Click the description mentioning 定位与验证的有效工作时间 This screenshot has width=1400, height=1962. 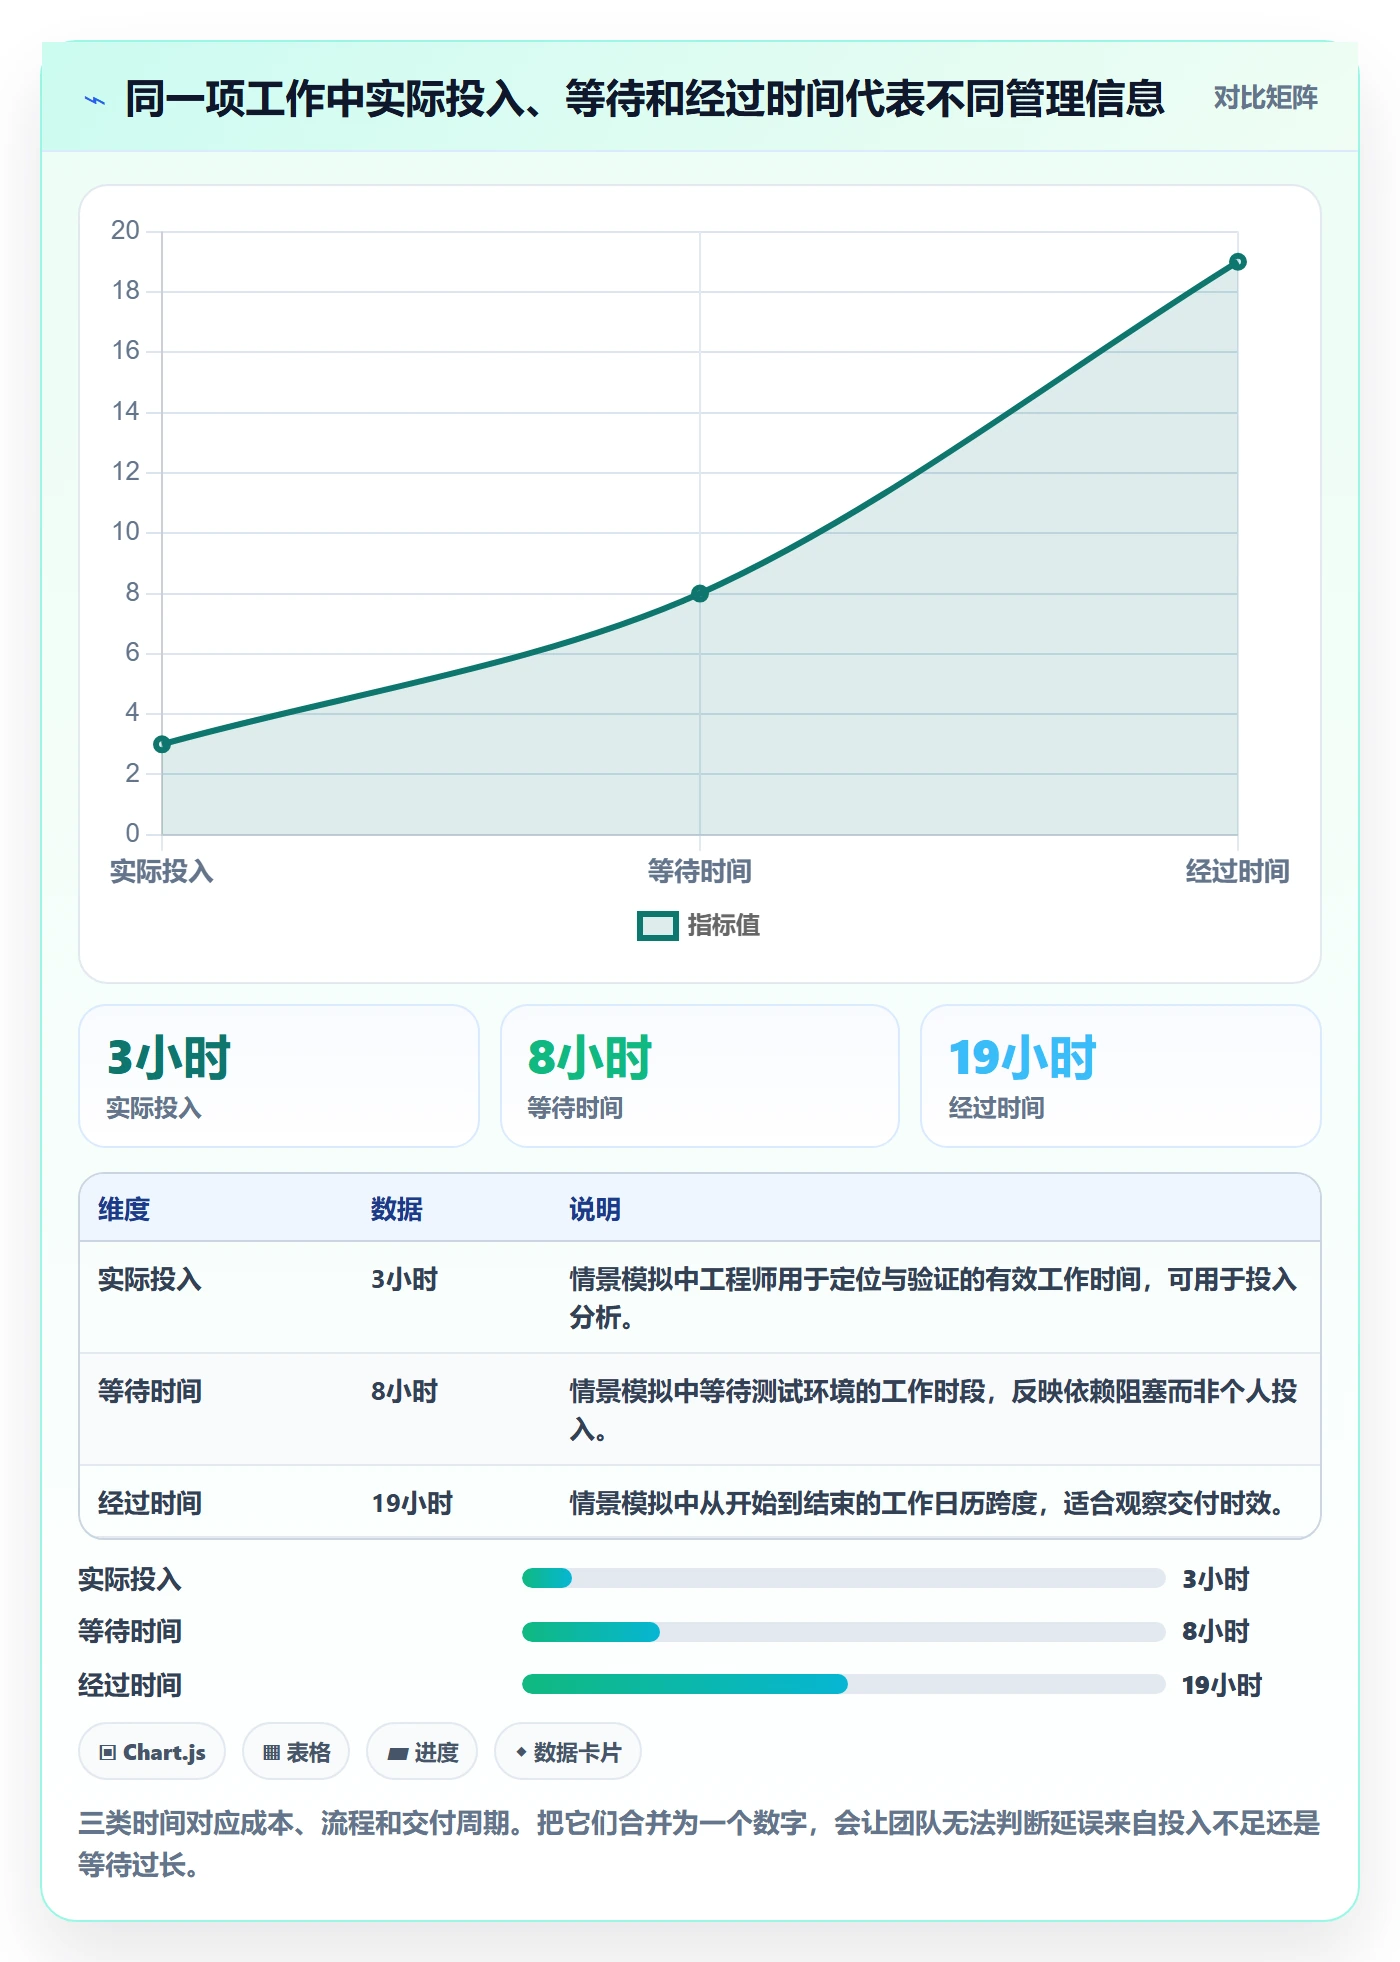[933, 1298]
